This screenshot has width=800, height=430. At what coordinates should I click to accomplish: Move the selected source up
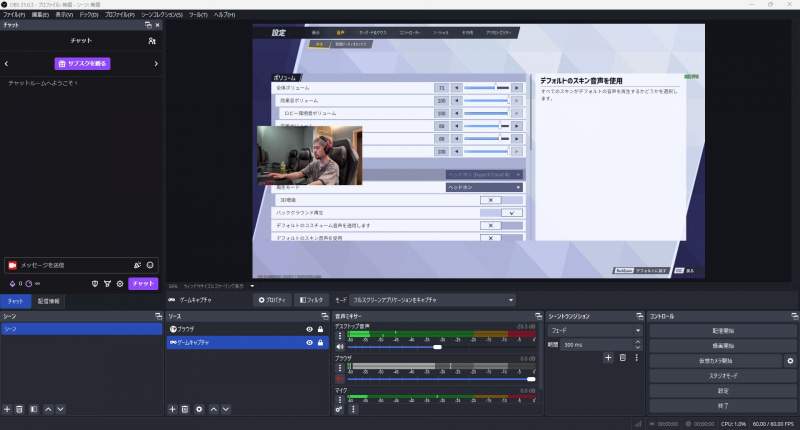click(213, 409)
